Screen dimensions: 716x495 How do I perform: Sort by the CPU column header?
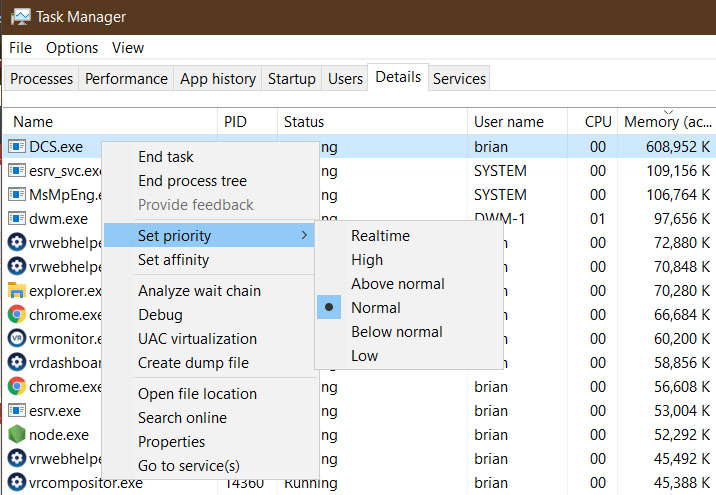[x=592, y=121]
